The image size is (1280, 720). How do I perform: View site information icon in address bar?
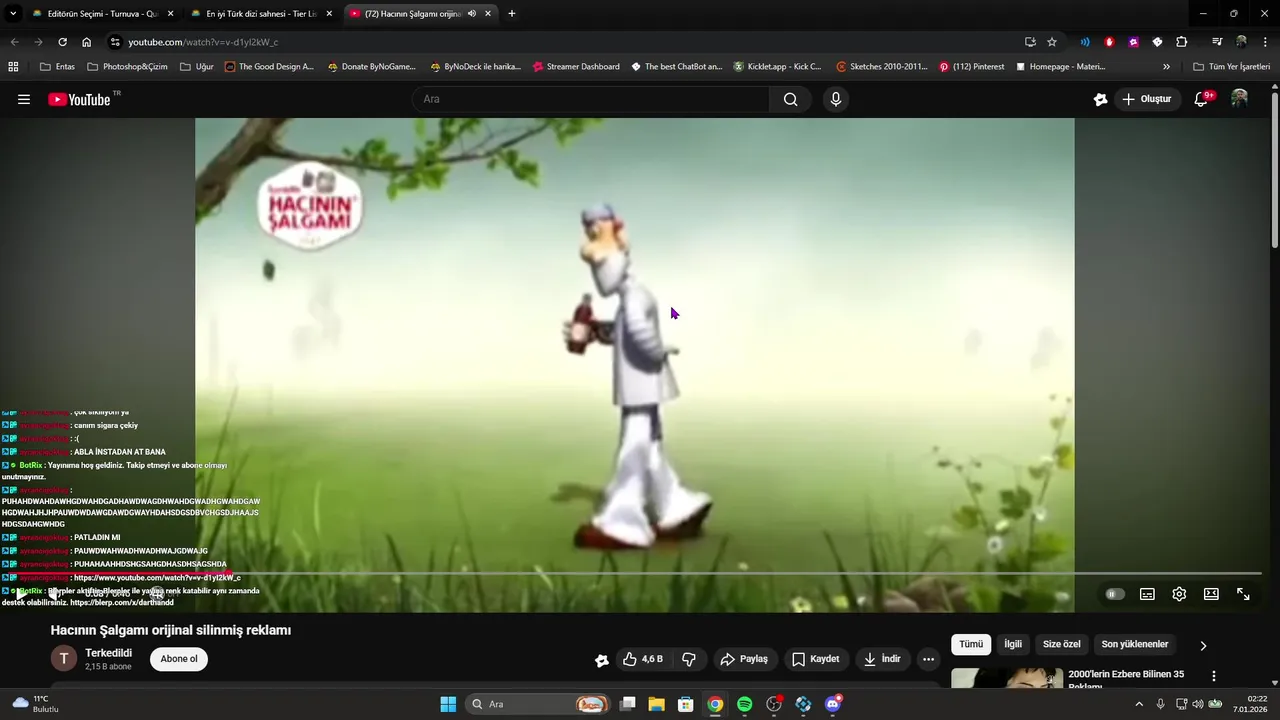(x=115, y=42)
